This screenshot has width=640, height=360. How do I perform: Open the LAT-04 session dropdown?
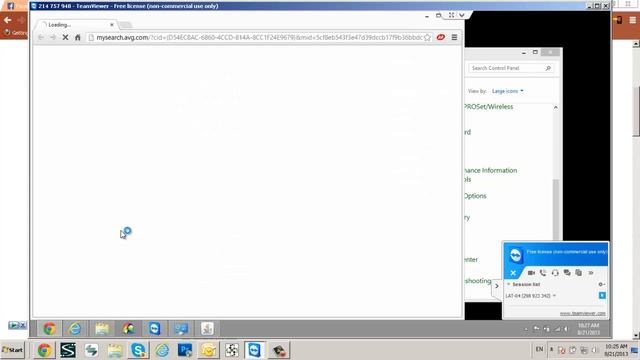pos(554,296)
